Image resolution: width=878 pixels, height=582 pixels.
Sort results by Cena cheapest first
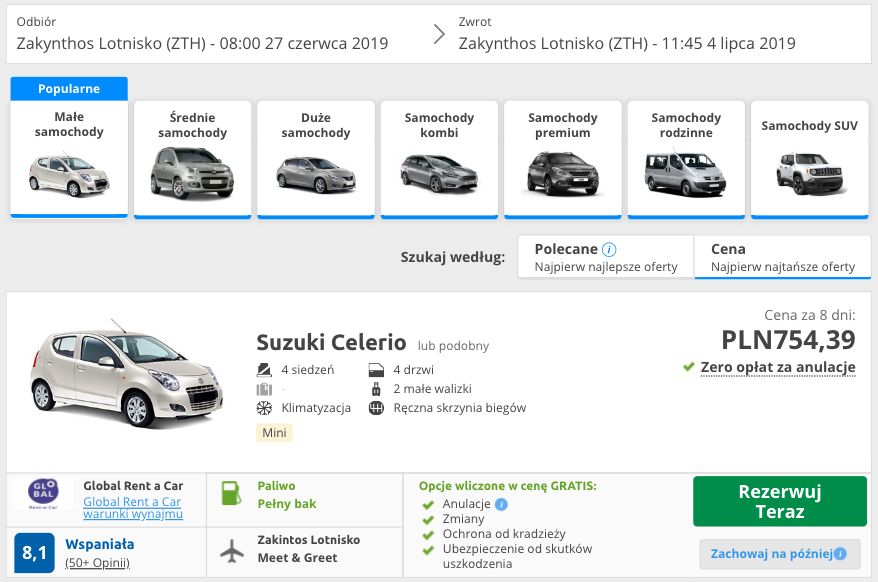click(783, 257)
